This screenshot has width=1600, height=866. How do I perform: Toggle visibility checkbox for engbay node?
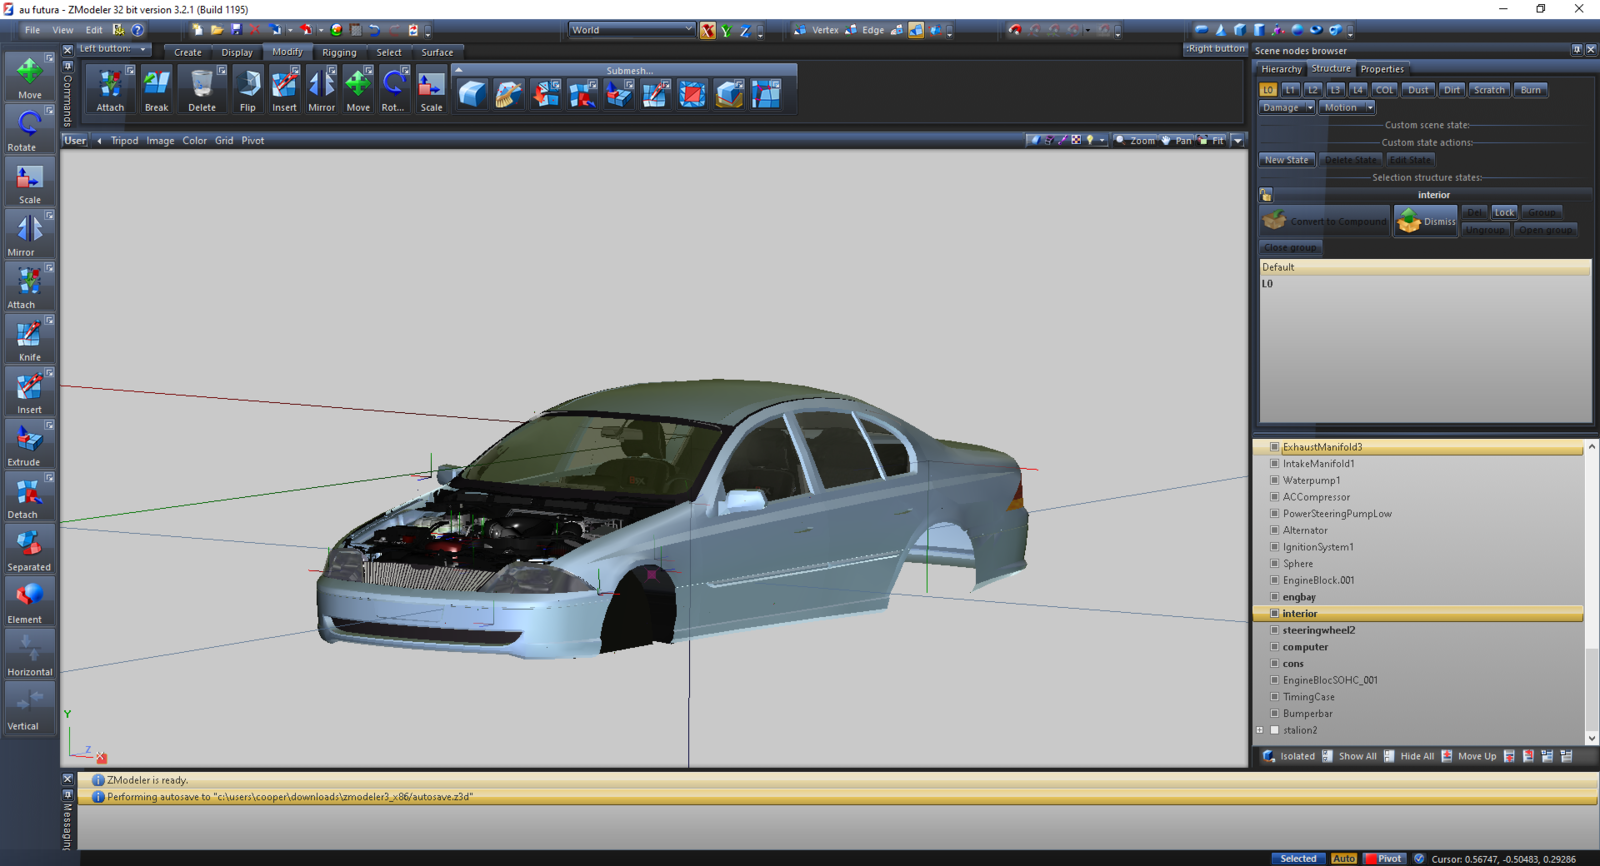pyautogui.click(x=1274, y=597)
